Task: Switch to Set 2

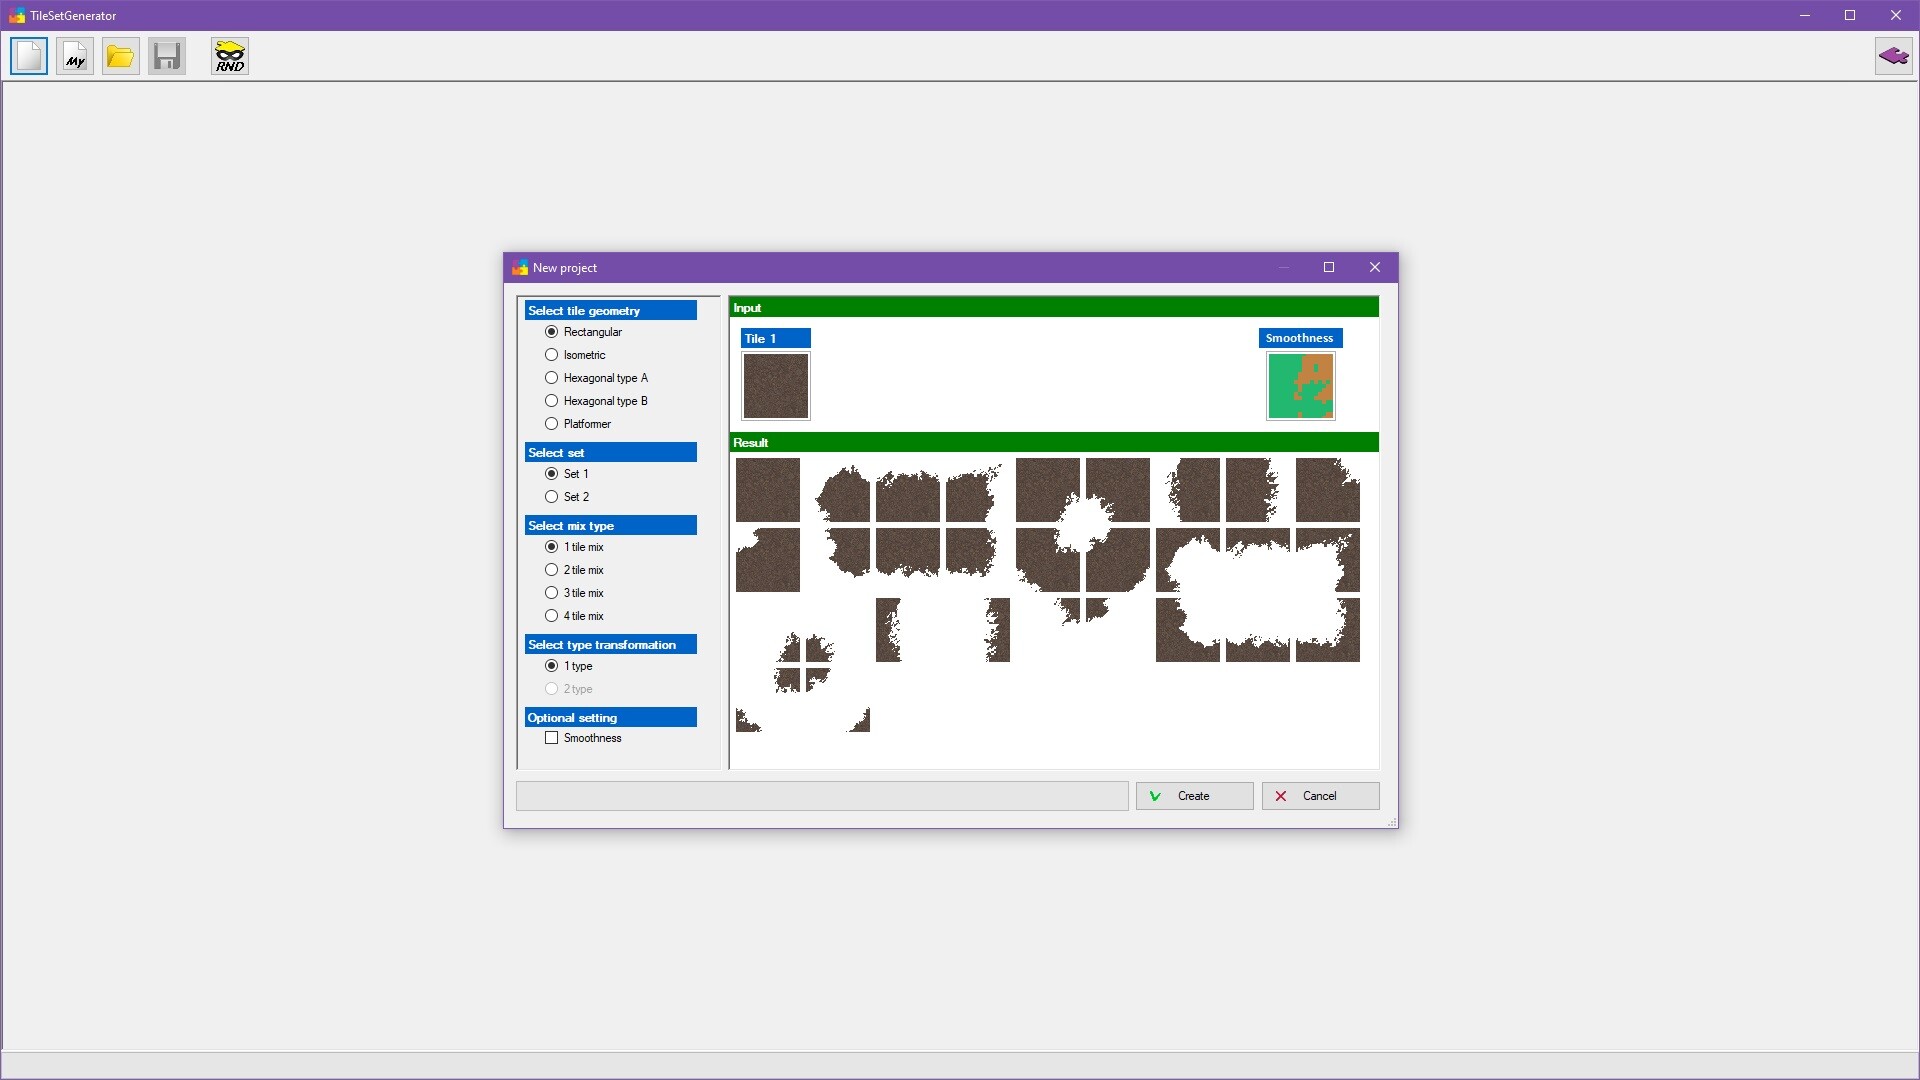Action: (x=551, y=496)
